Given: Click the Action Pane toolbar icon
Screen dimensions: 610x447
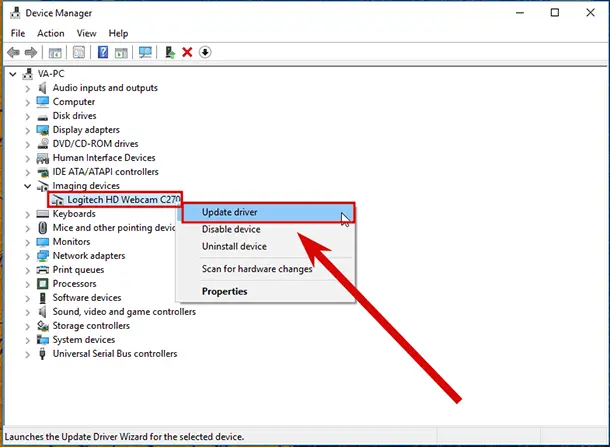Looking at the screenshot, I should 121,53.
